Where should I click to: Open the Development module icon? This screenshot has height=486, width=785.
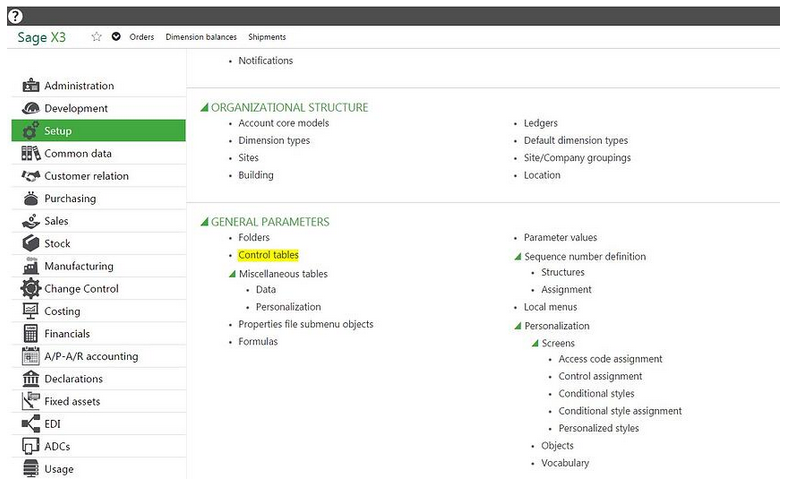(30, 108)
